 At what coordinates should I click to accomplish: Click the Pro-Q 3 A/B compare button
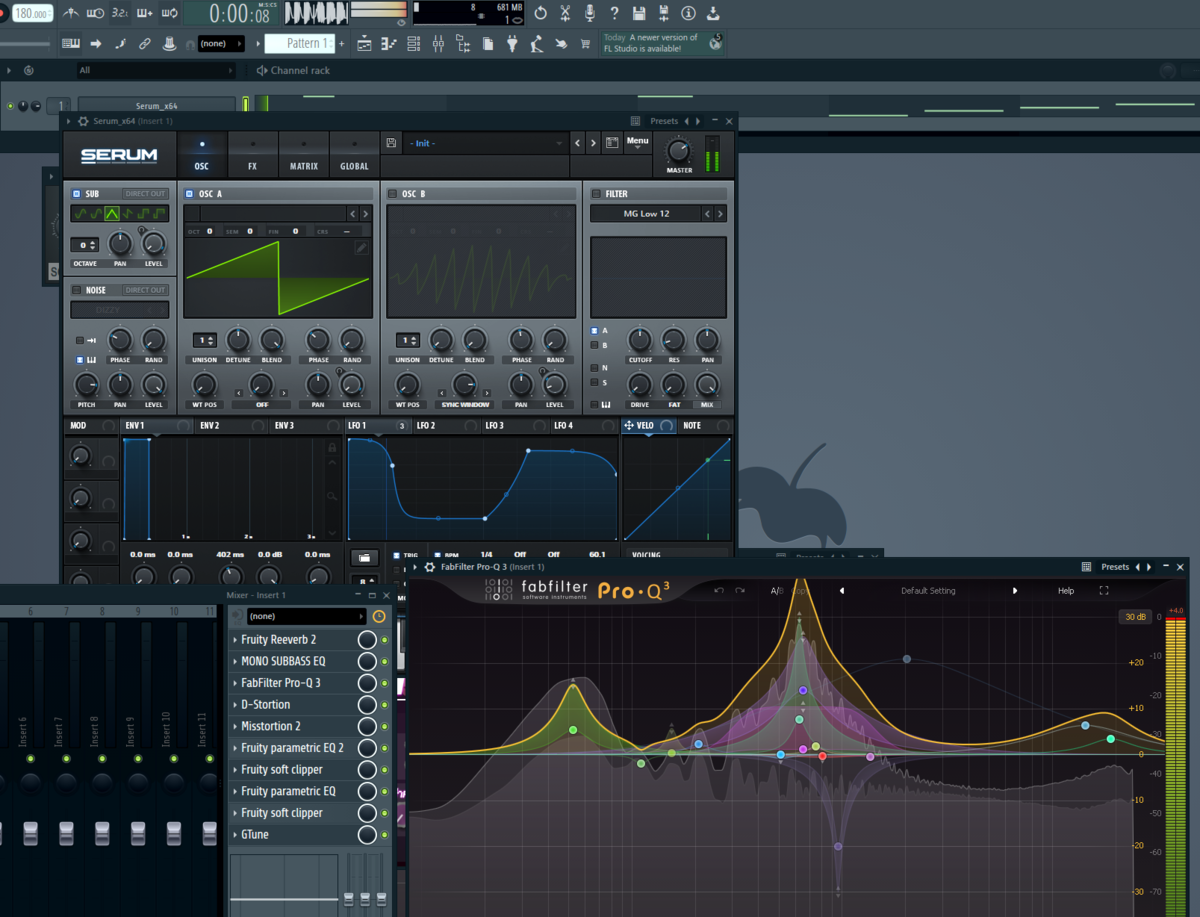pyautogui.click(x=776, y=591)
